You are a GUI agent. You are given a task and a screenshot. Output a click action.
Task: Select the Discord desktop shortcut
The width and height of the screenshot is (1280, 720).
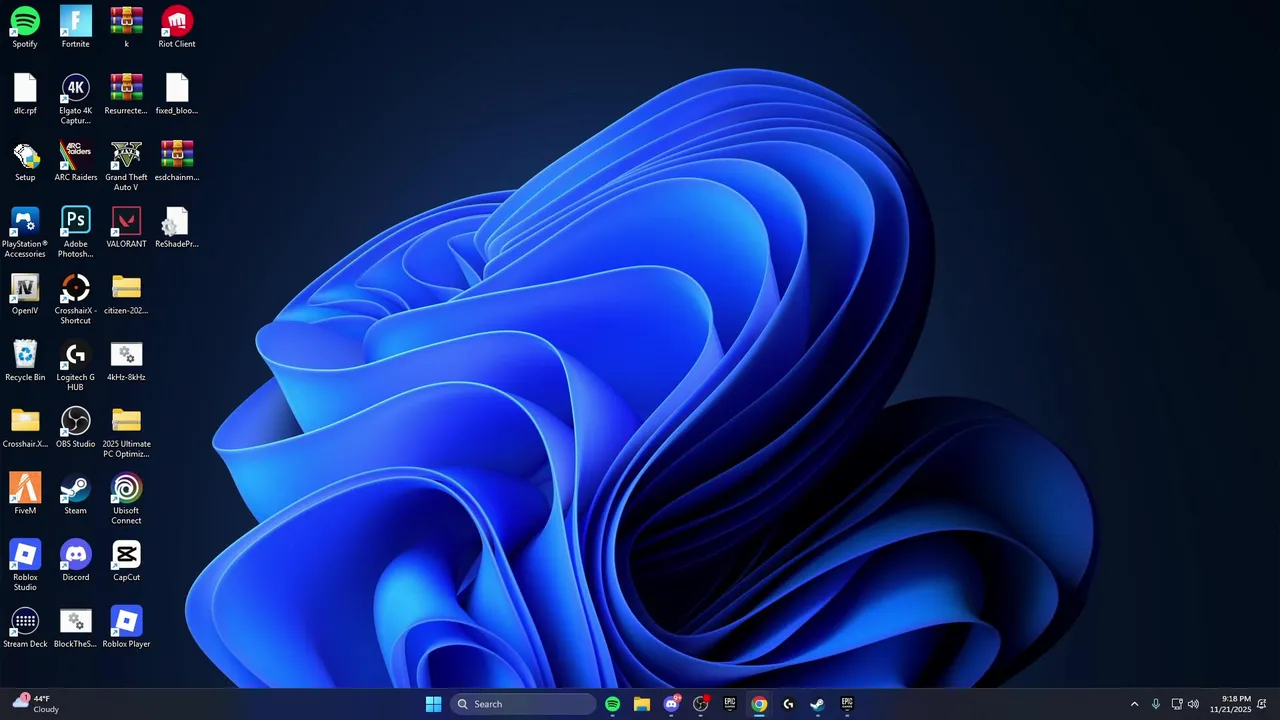75,561
